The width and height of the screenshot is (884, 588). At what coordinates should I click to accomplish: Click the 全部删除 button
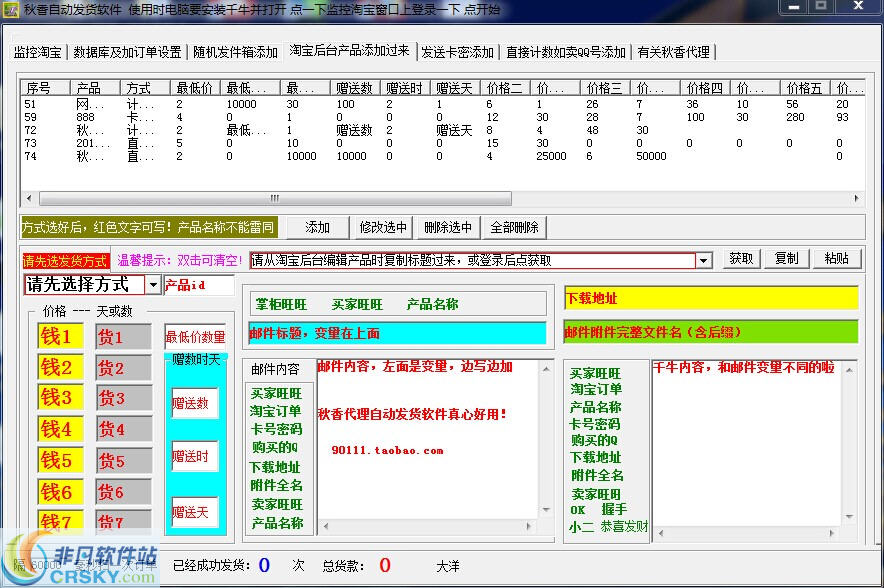[514, 227]
